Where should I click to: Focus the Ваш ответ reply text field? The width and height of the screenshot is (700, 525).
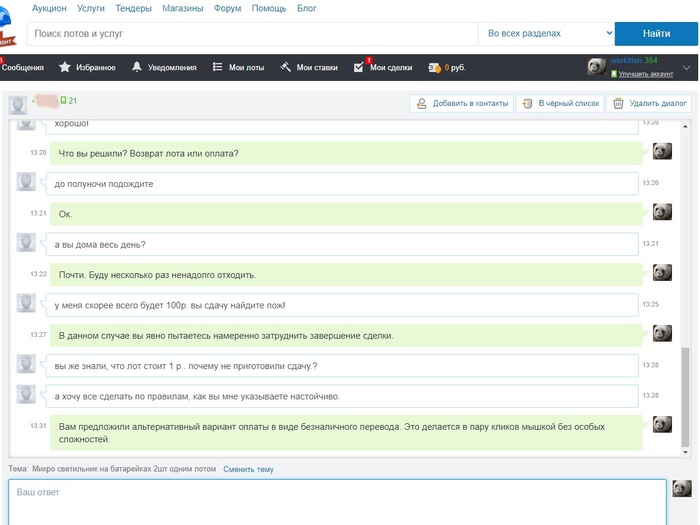337,502
